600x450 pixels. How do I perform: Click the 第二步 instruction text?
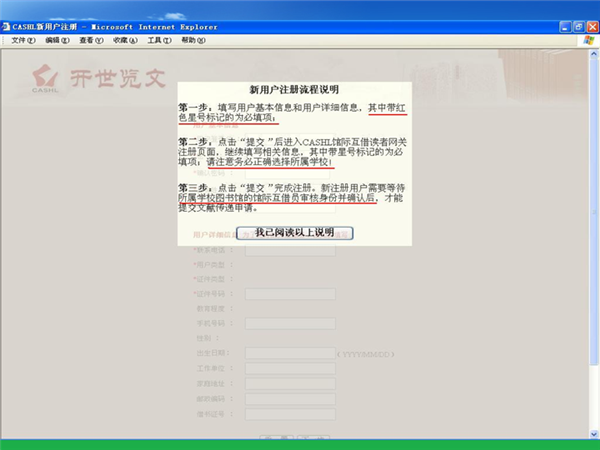coord(293,152)
